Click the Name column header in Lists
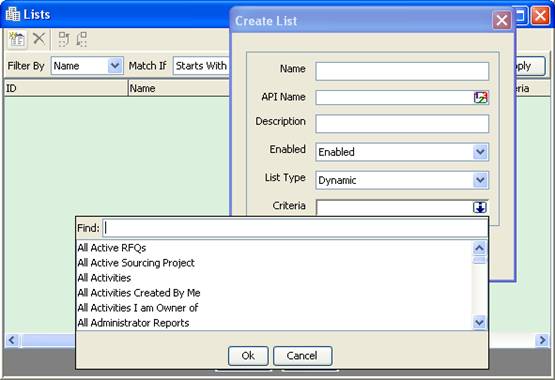Viewport: 555px width, 380px height. [x=179, y=88]
